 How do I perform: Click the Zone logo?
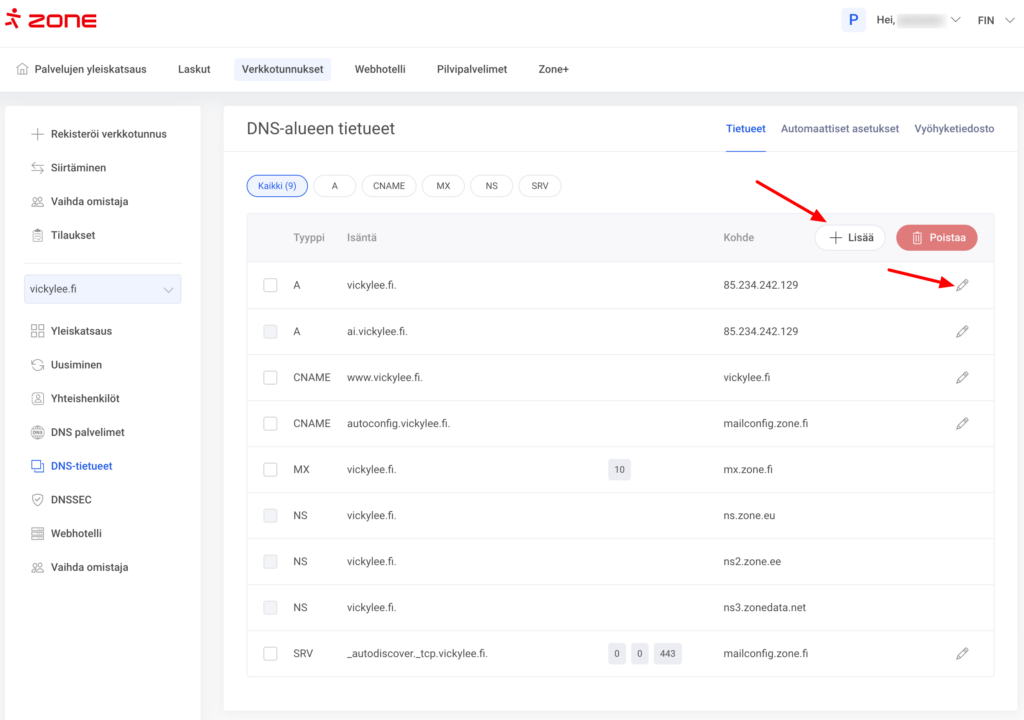(51, 20)
